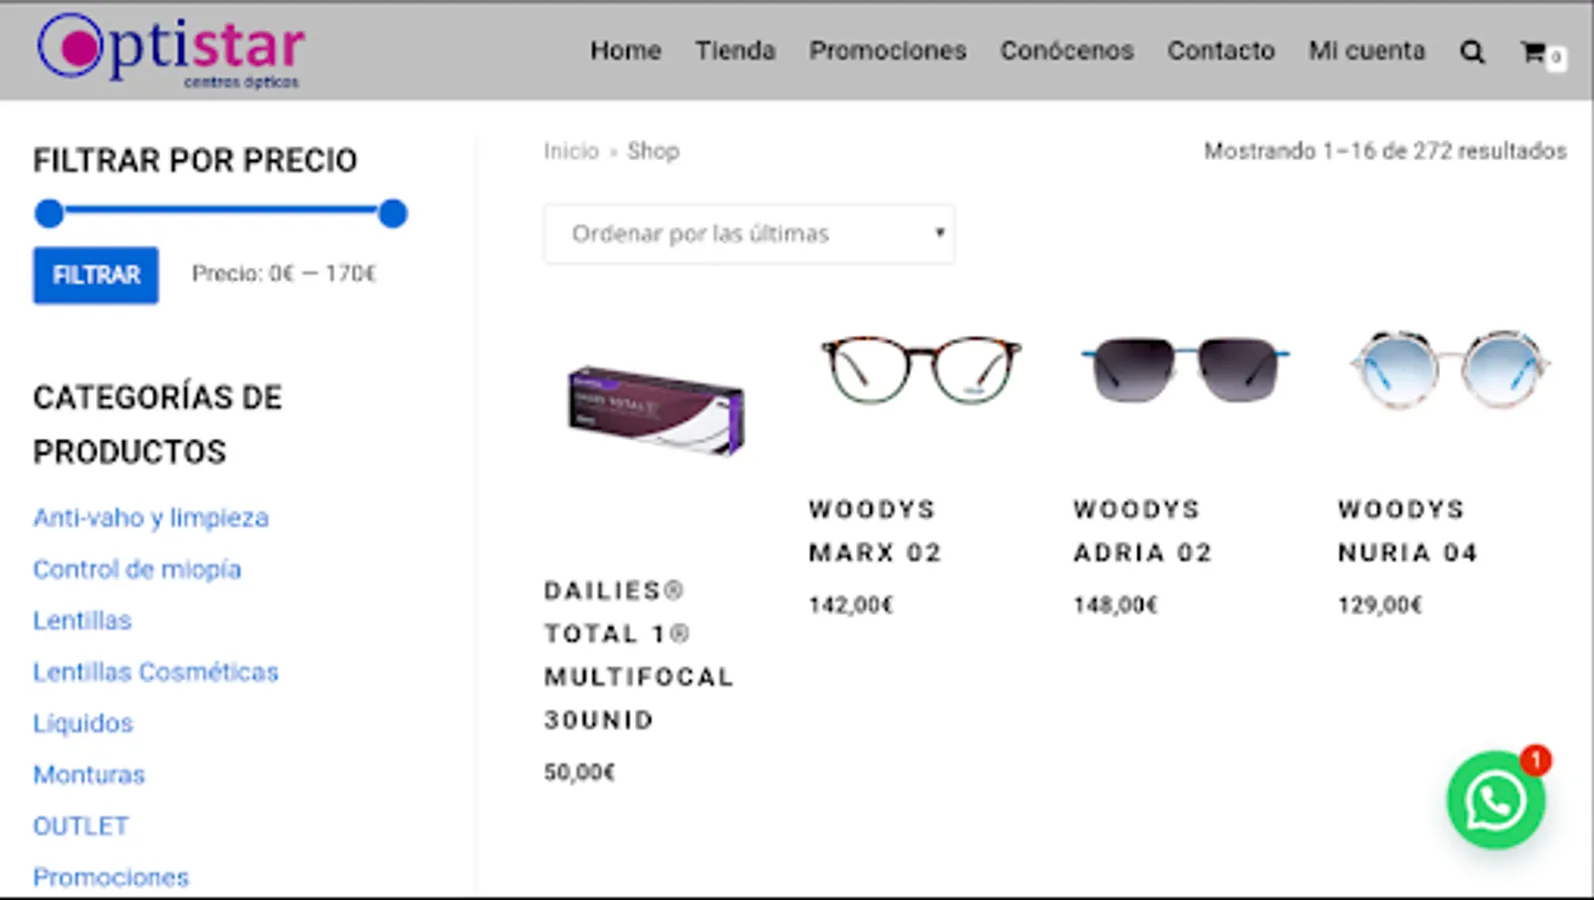Open the Dailies Total 1 product image
The width and height of the screenshot is (1594, 900).
click(x=656, y=410)
